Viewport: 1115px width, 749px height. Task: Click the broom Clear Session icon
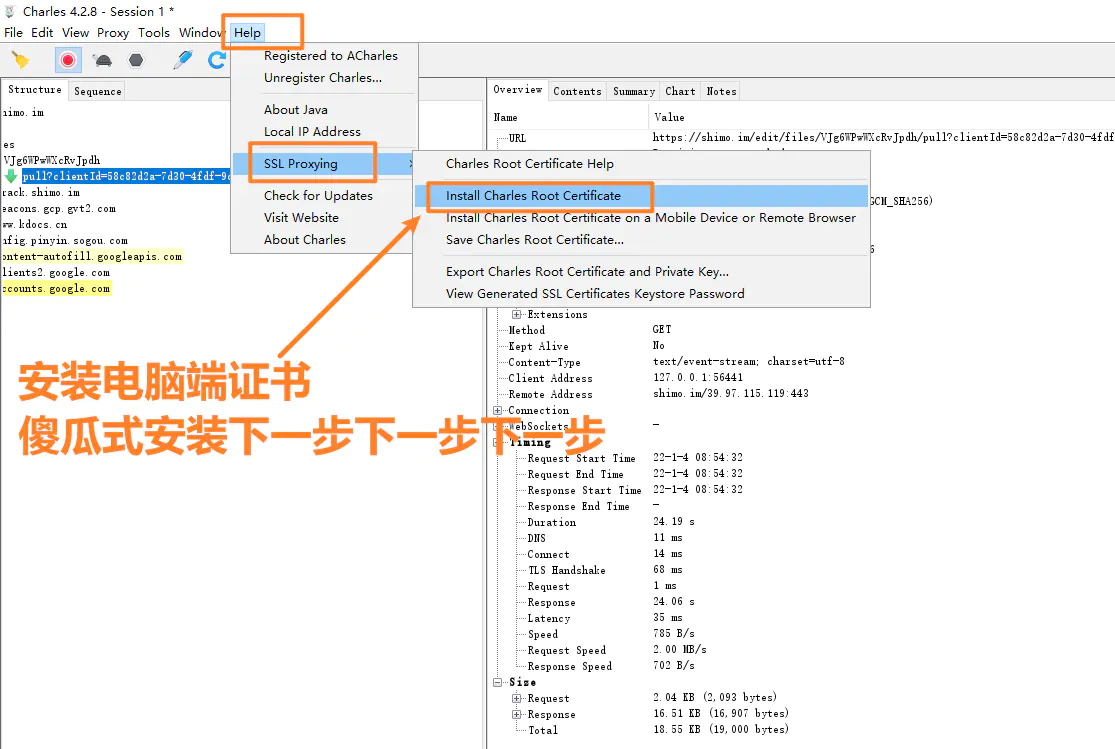[x=21, y=60]
